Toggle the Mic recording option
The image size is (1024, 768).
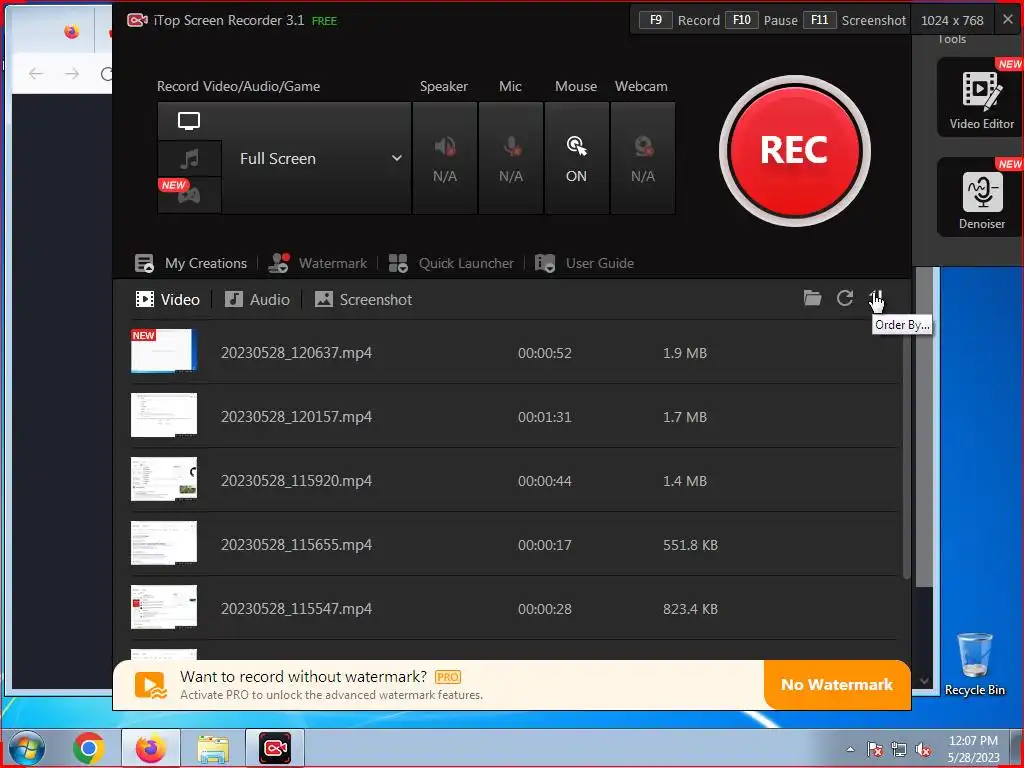point(511,158)
